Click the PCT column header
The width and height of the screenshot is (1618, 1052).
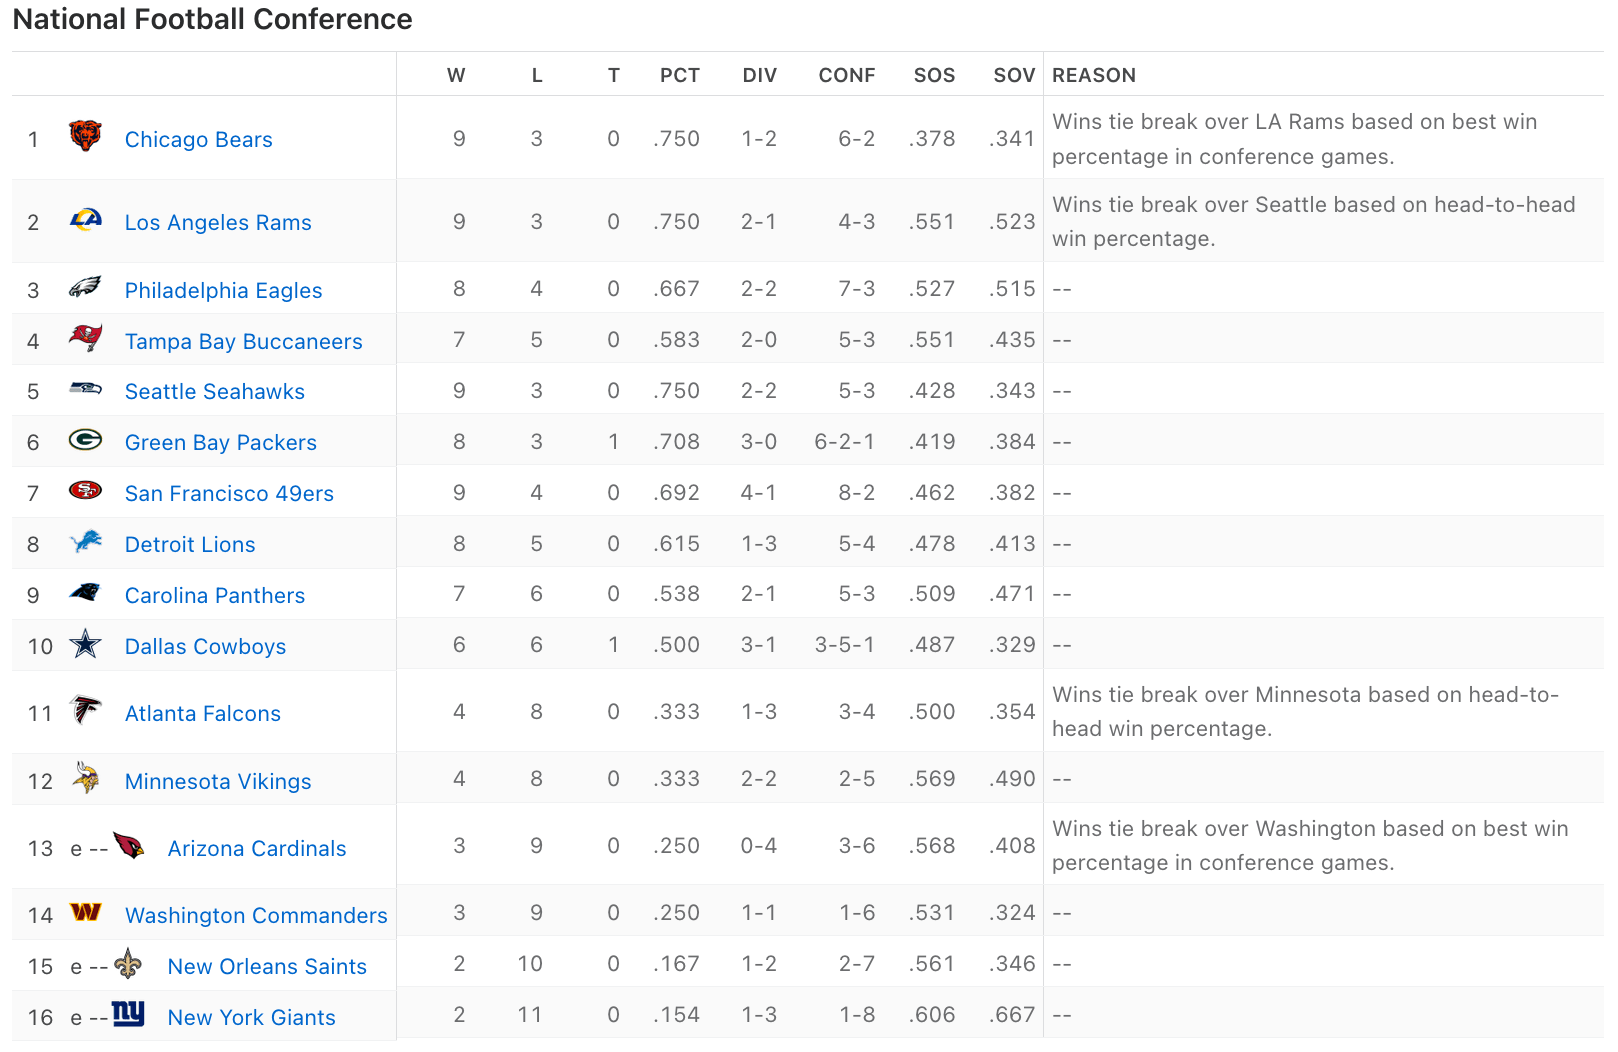[x=679, y=76]
